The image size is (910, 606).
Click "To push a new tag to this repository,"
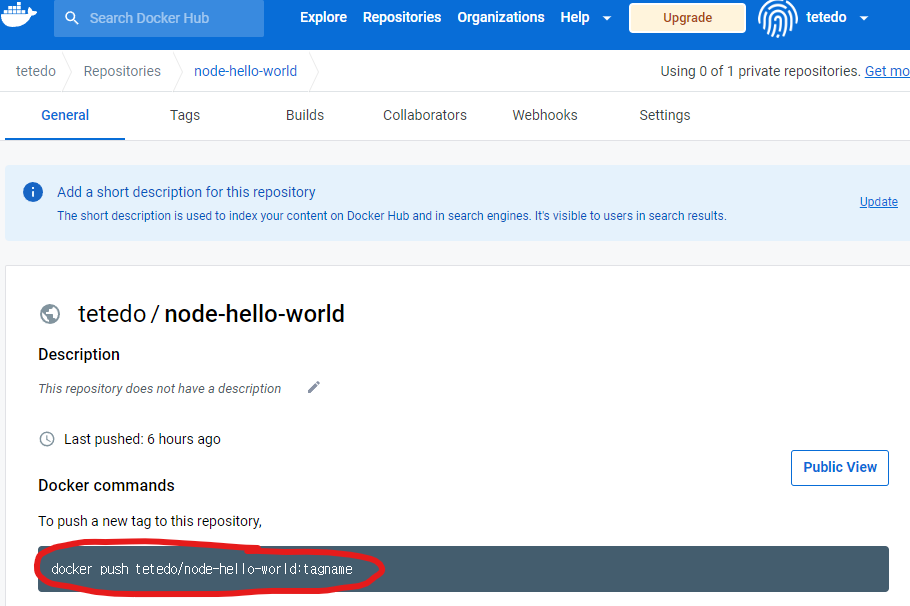click(150, 521)
